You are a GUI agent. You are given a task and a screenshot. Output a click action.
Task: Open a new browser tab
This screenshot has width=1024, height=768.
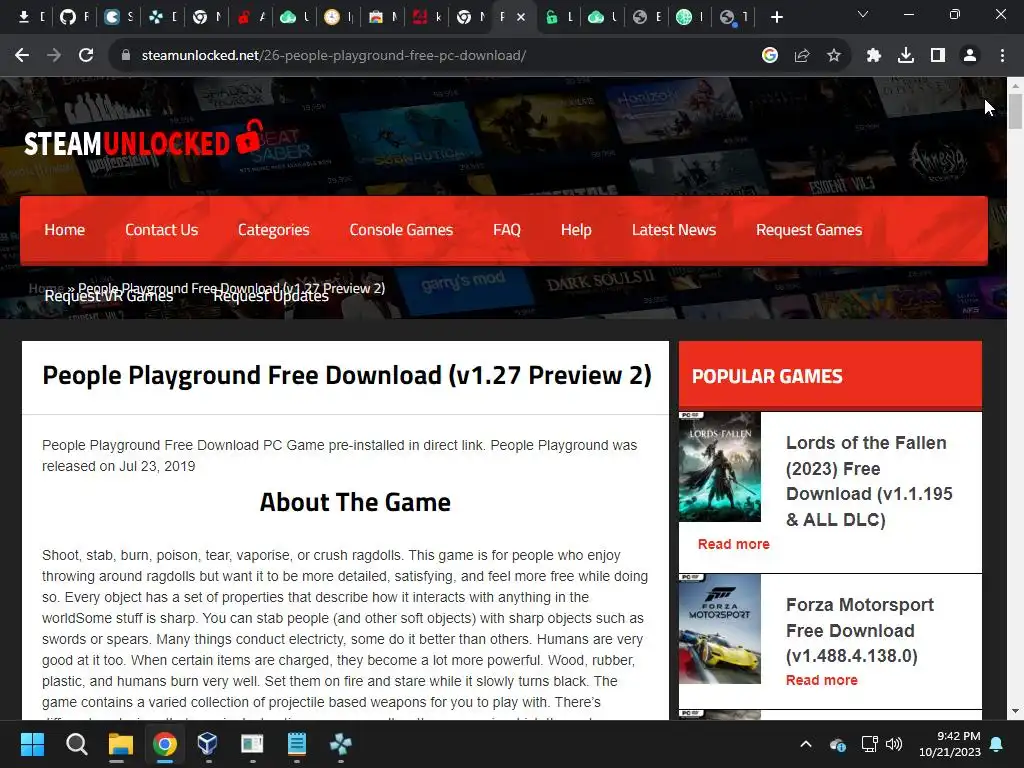click(776, 18)
